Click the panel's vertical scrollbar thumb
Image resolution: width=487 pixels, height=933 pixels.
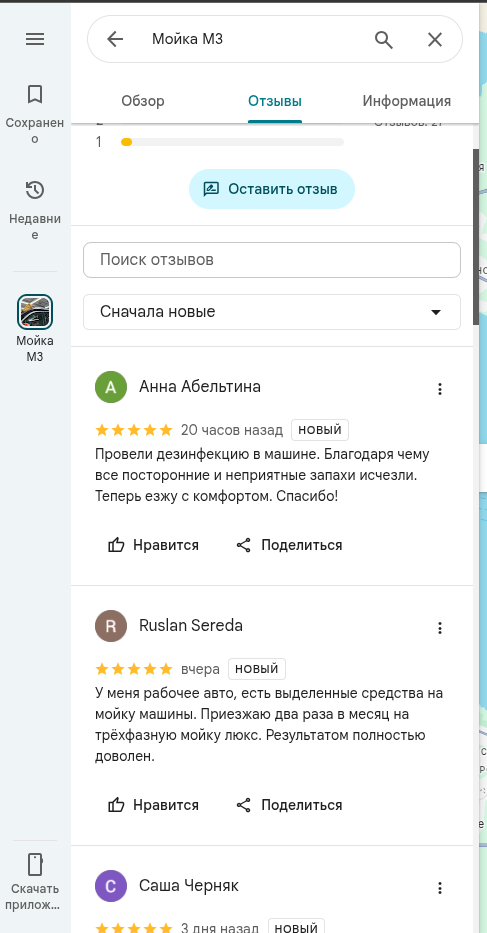point(476,237)
